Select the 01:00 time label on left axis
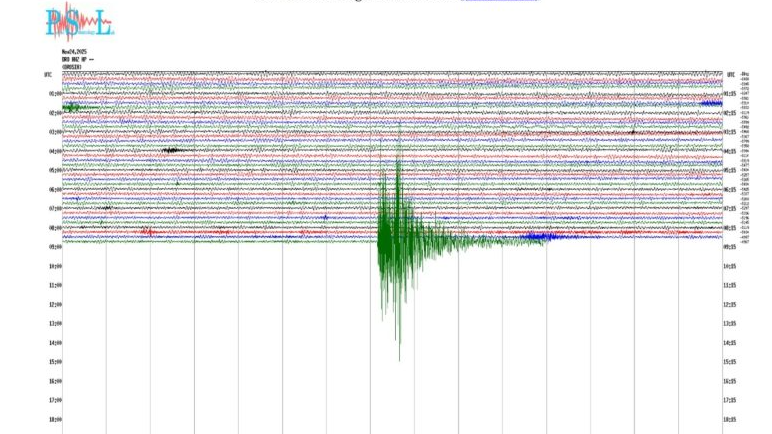 click(55, 94)
